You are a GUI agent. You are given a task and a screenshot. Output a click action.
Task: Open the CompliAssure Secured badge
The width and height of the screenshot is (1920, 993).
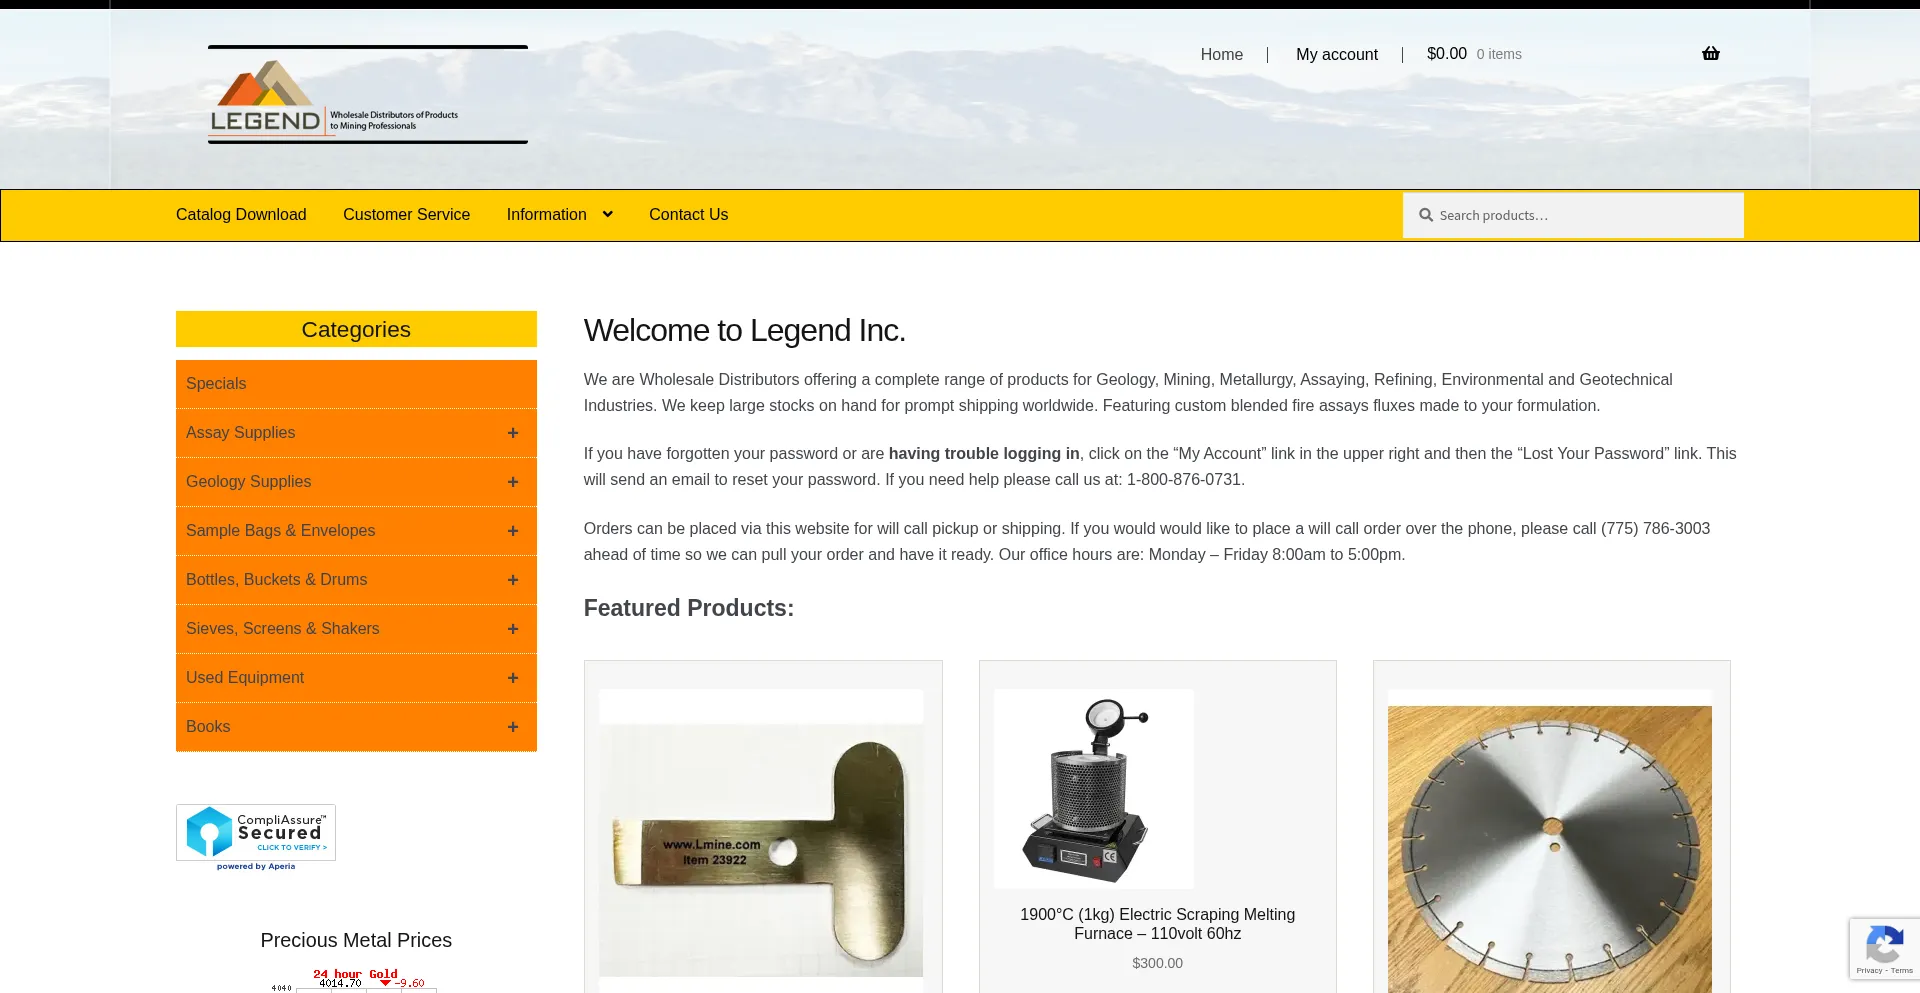[x=256, y=837]
